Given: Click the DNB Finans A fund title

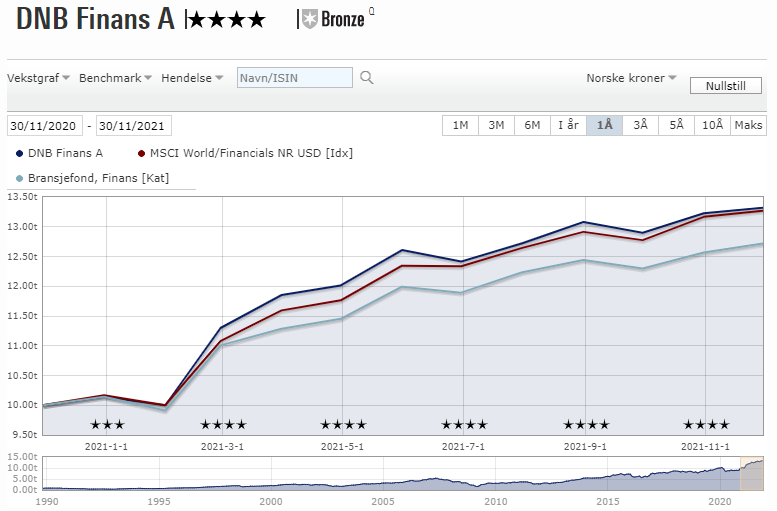Looking at the screenshot, I should 96,19.
